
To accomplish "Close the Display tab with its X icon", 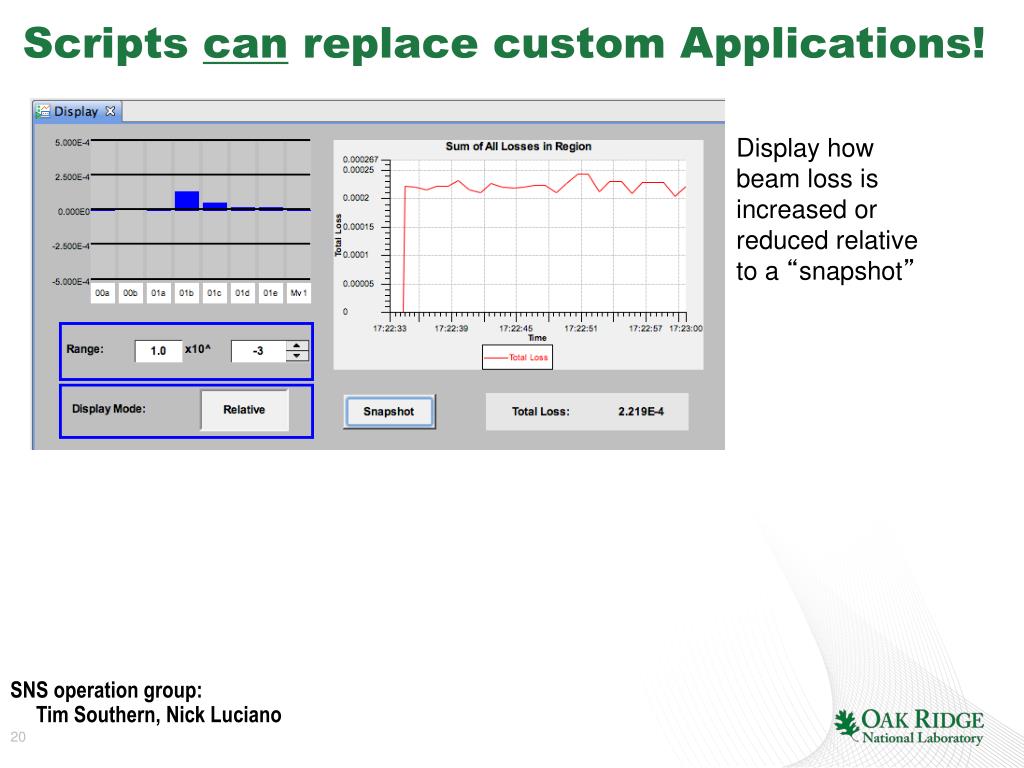I will (111, 112).
